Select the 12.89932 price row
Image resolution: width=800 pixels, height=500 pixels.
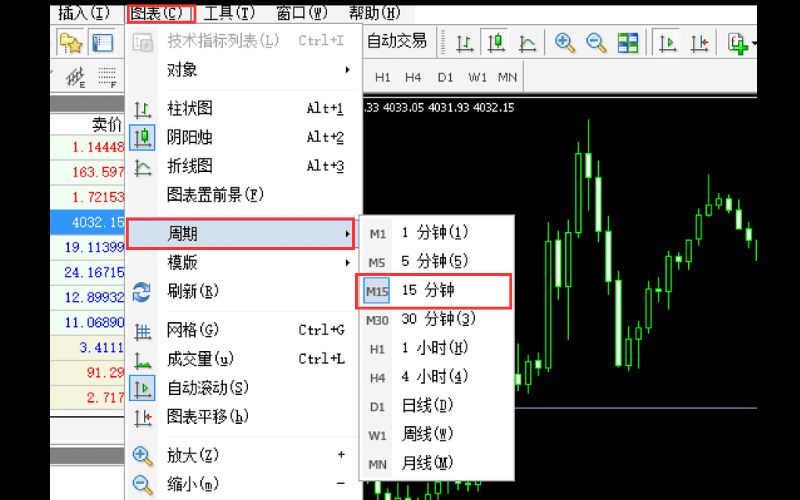pos(88,297)
